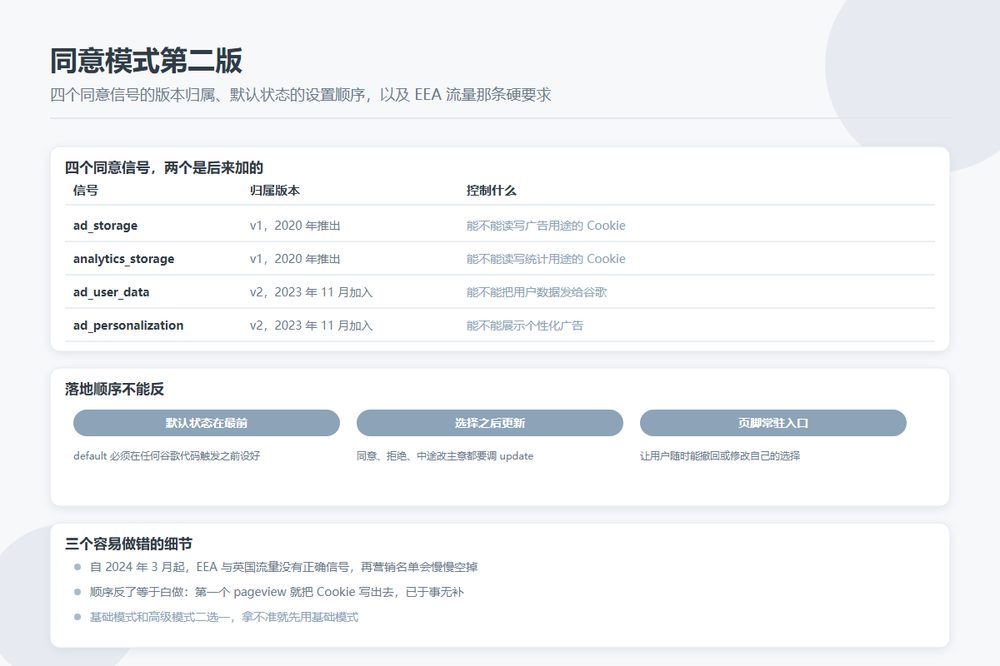
Task: Click the version cell in the analytics_storage row
Action: tap(295, 258)
